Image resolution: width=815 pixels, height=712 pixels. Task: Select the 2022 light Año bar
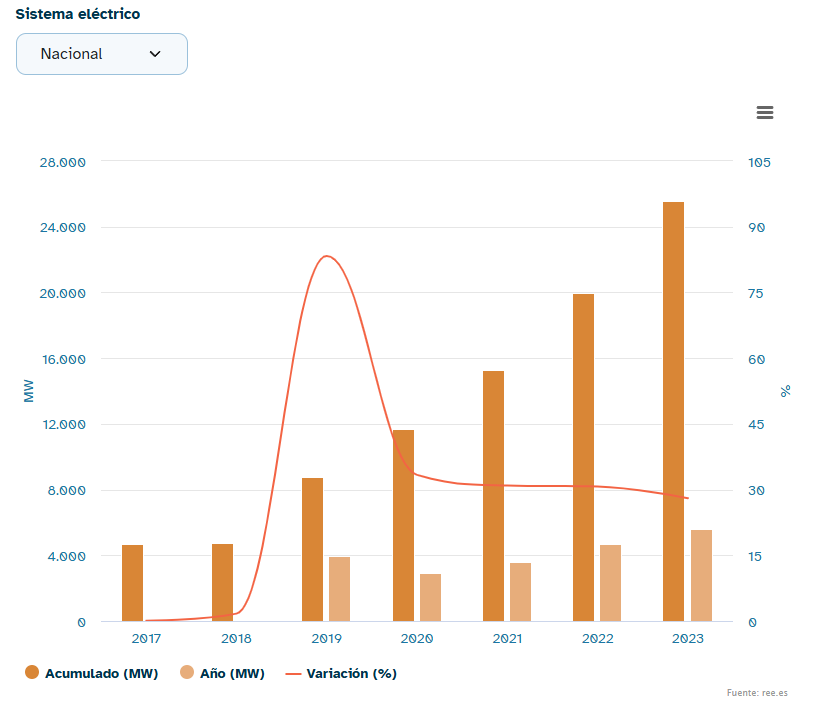(610, 583)
